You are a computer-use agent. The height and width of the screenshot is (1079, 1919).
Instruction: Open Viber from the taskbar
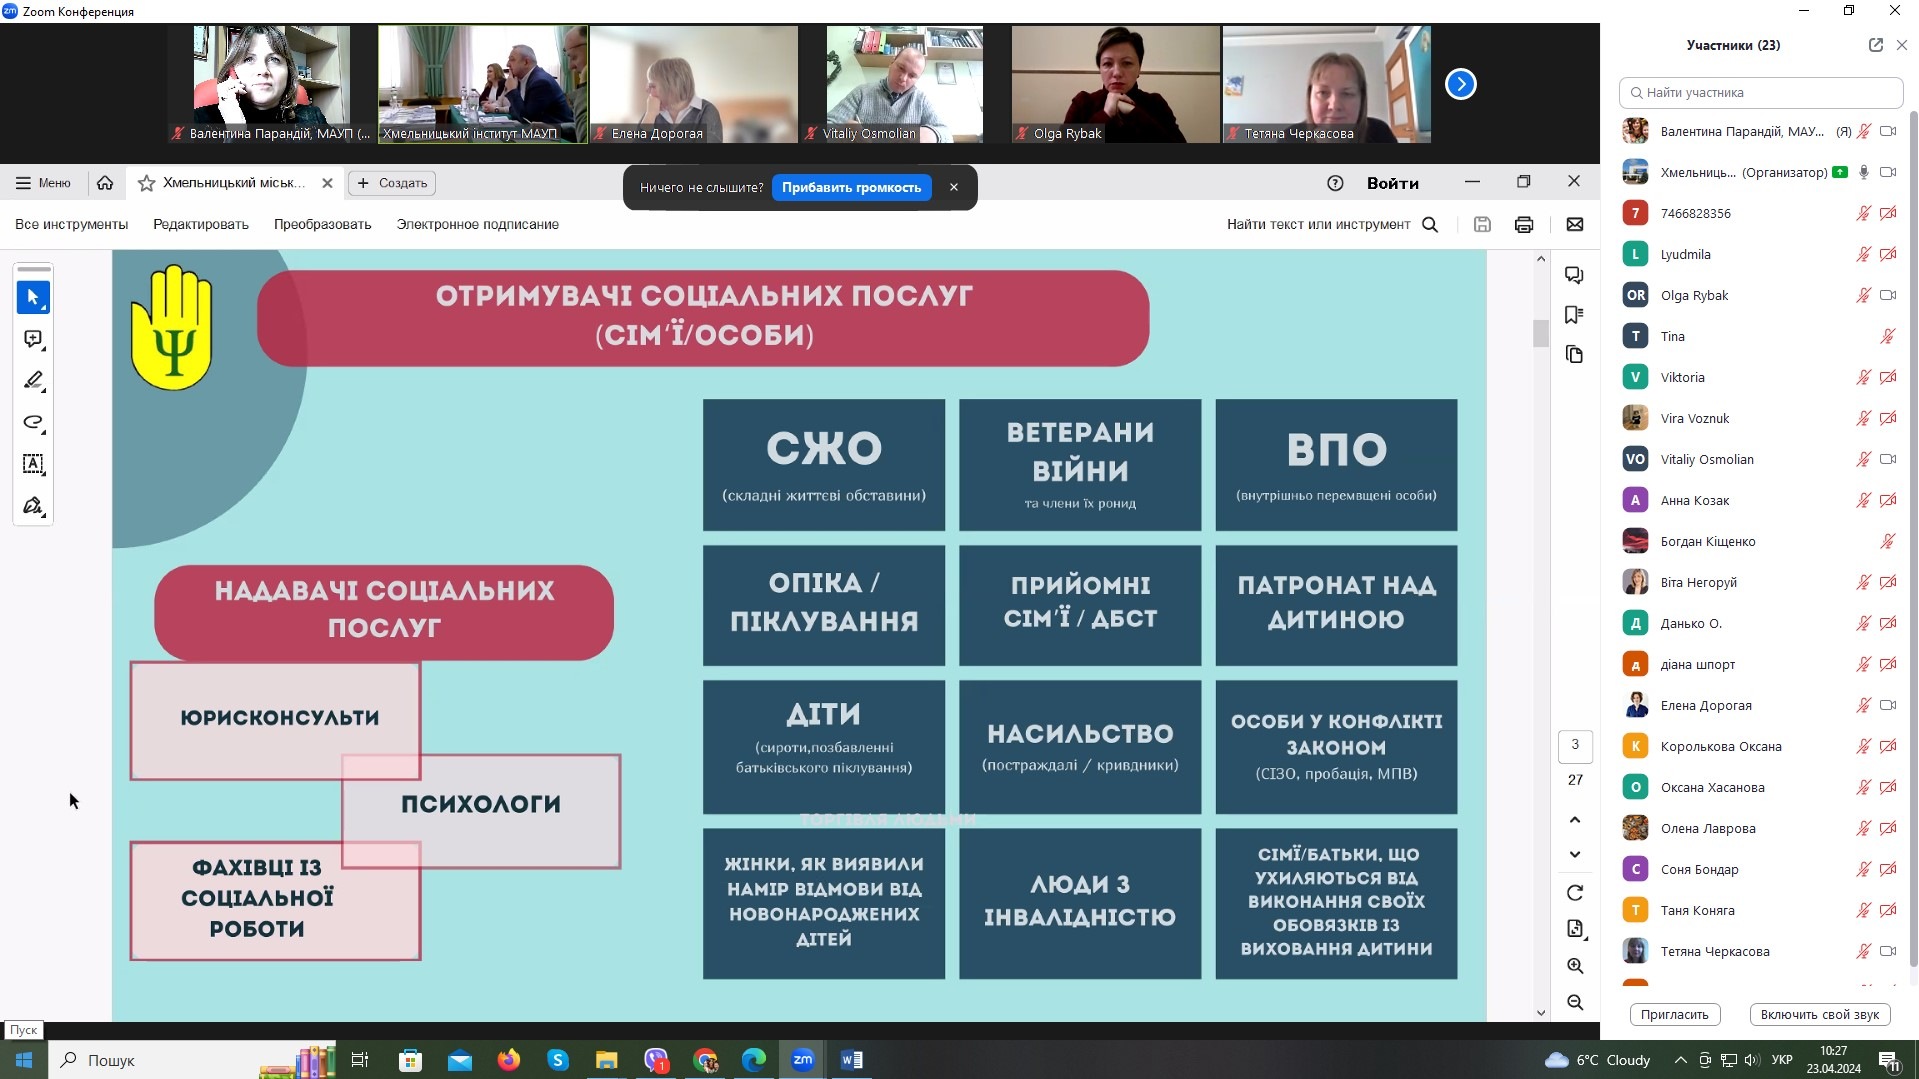656,1060
